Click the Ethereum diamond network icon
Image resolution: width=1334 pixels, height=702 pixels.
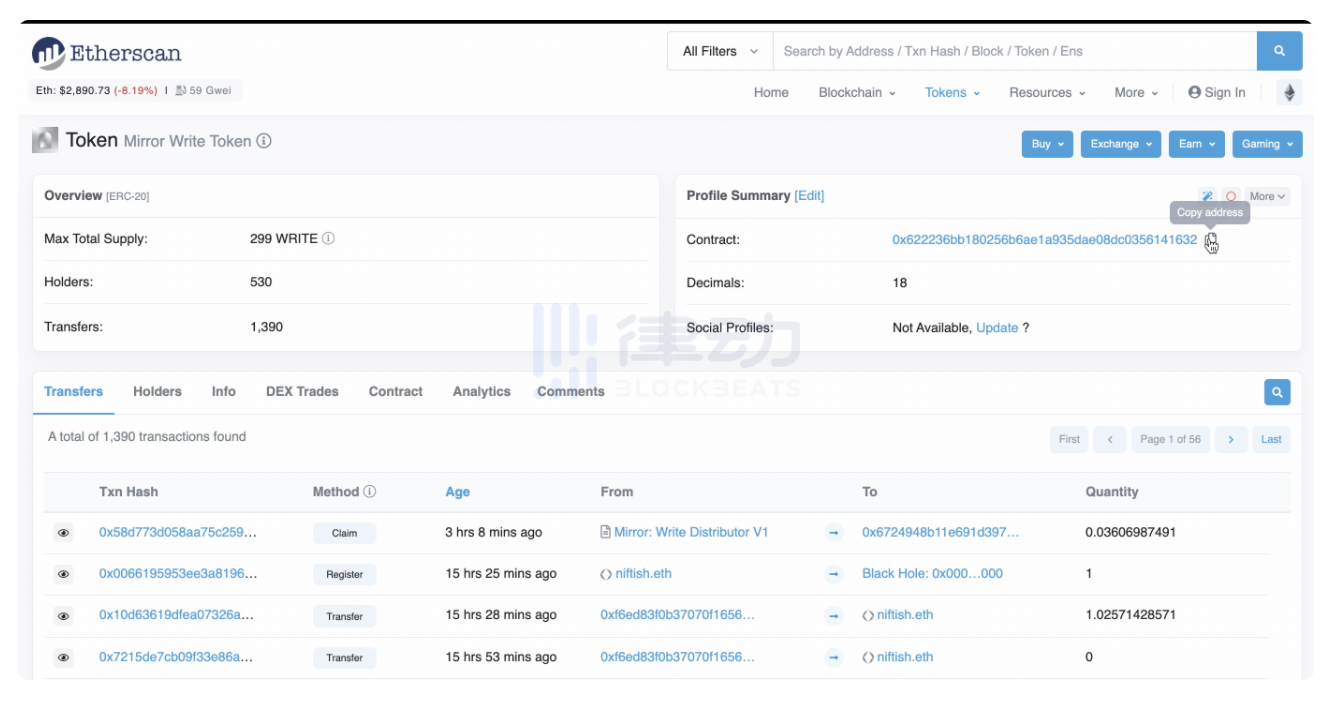coord(1289,93)
